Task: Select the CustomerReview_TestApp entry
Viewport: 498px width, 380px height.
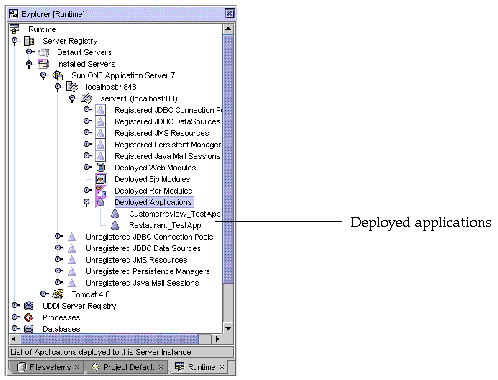Action: pos(175,214)
